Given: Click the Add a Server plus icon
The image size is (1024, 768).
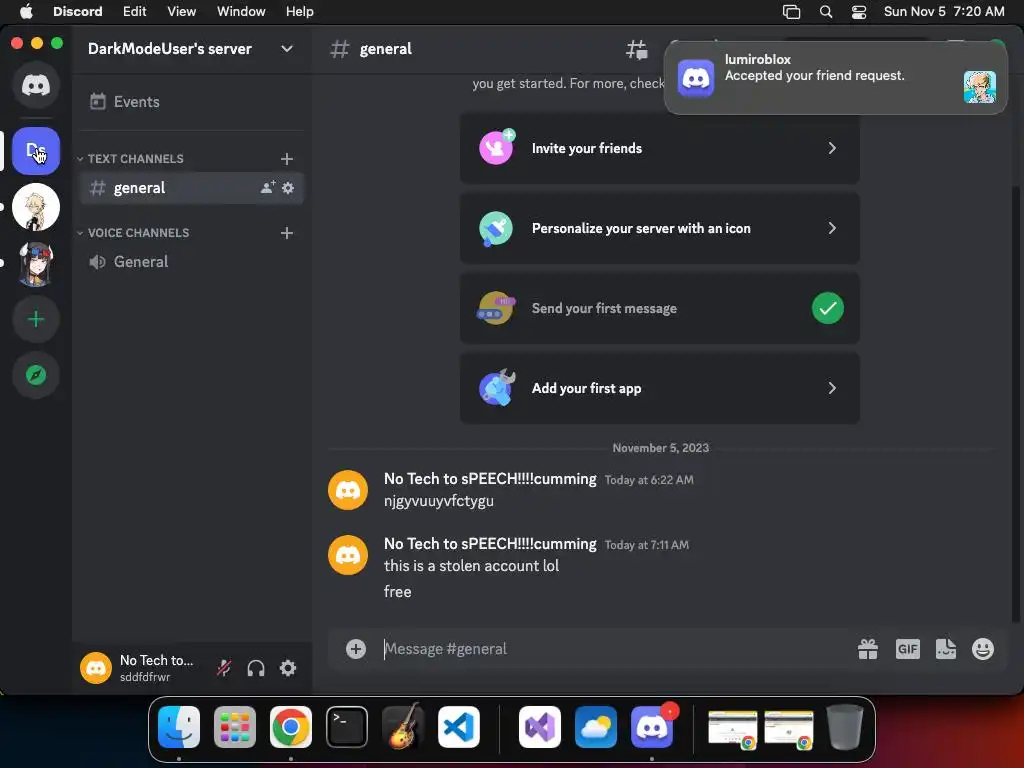Looking at the screenshot, I should (36, 319).
